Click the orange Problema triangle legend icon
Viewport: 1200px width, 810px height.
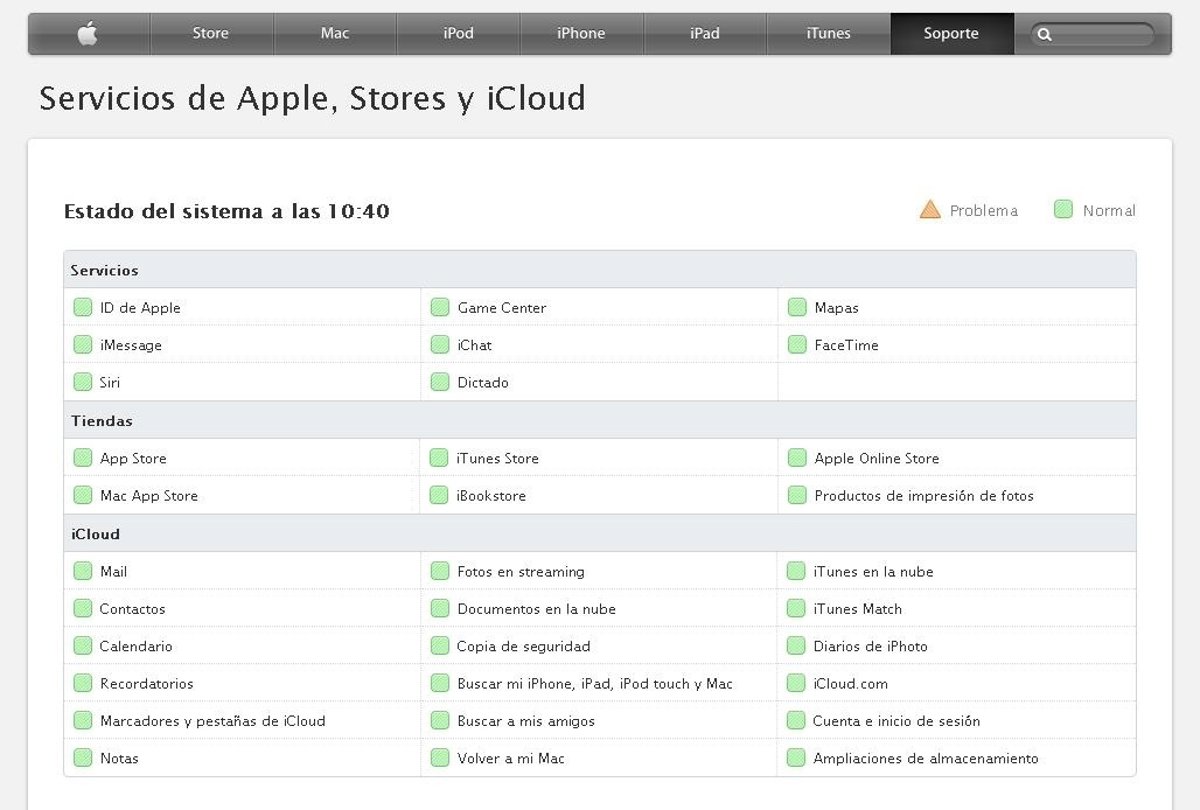(930, 210)
